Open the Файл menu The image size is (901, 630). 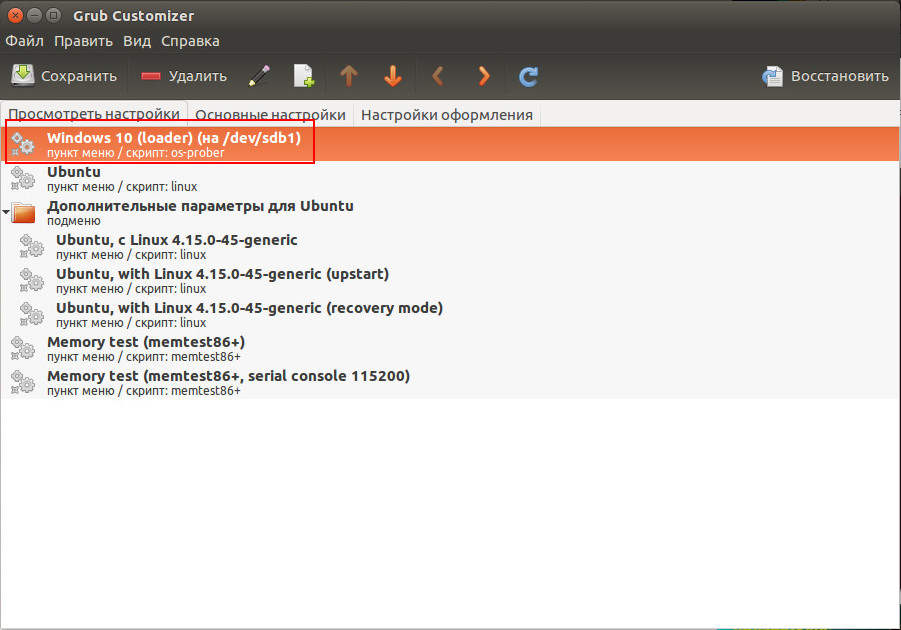pos(25,41)
